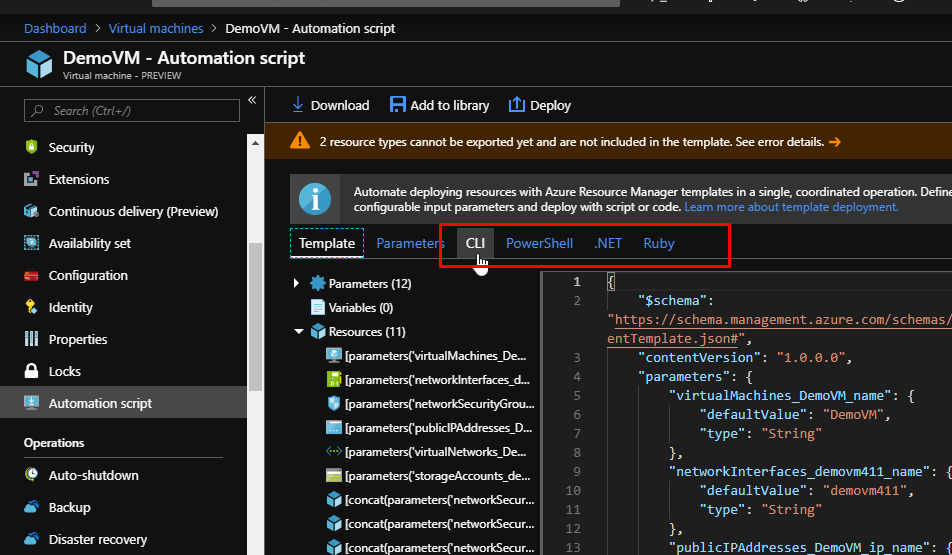Click the virtualMachines resource monitor icon
Viewport: 952px width, 555px height.
334,355
